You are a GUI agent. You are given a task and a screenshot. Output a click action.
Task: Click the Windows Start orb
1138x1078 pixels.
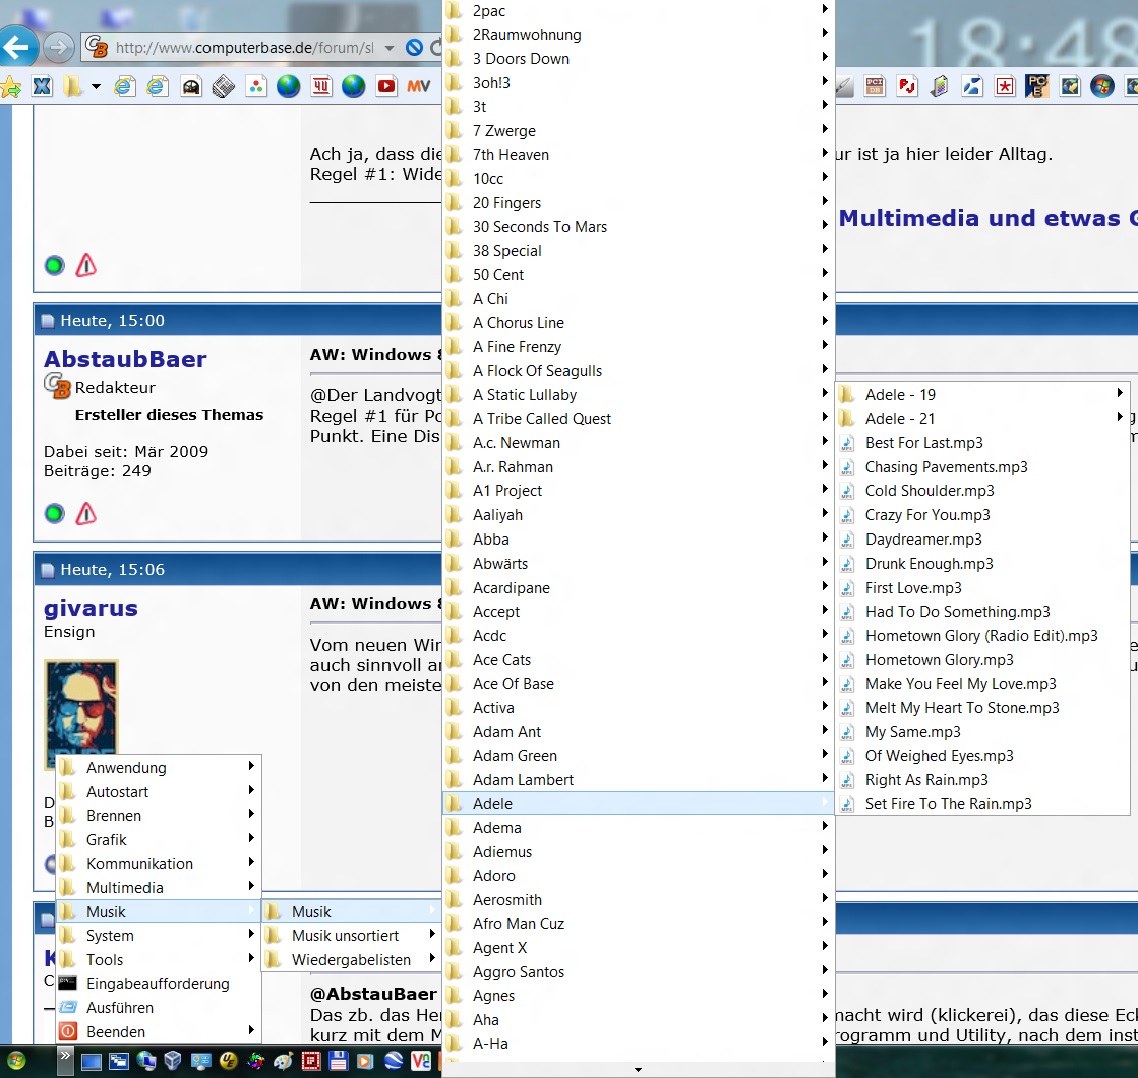point(16,1061)
